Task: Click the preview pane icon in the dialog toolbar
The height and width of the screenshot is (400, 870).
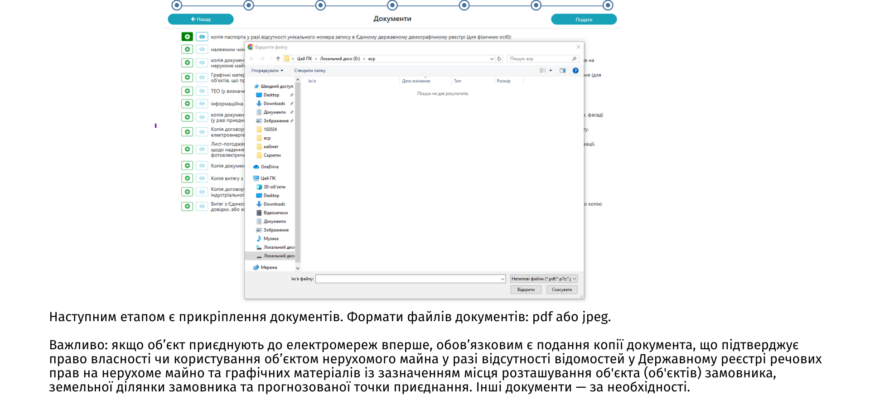Action: coord(563,70)
